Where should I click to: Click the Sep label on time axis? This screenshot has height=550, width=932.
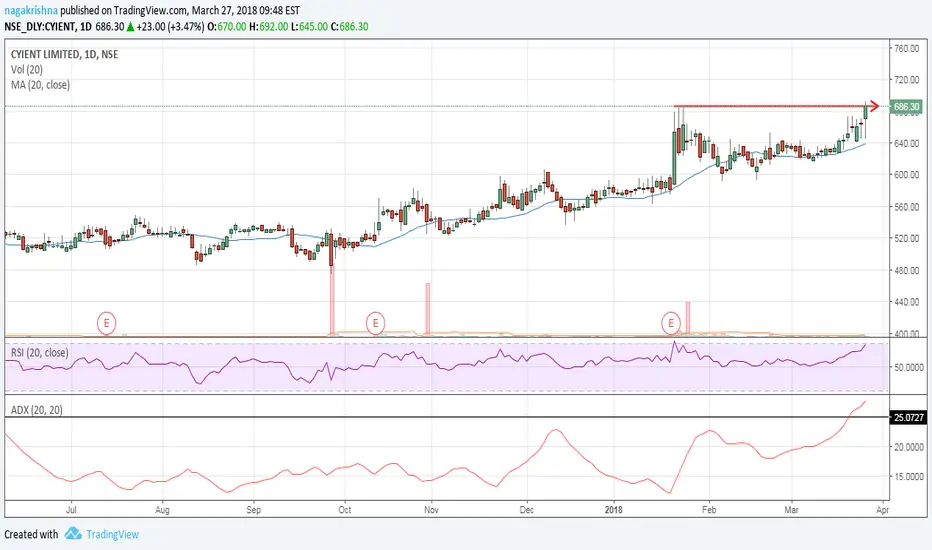[254, 510]
